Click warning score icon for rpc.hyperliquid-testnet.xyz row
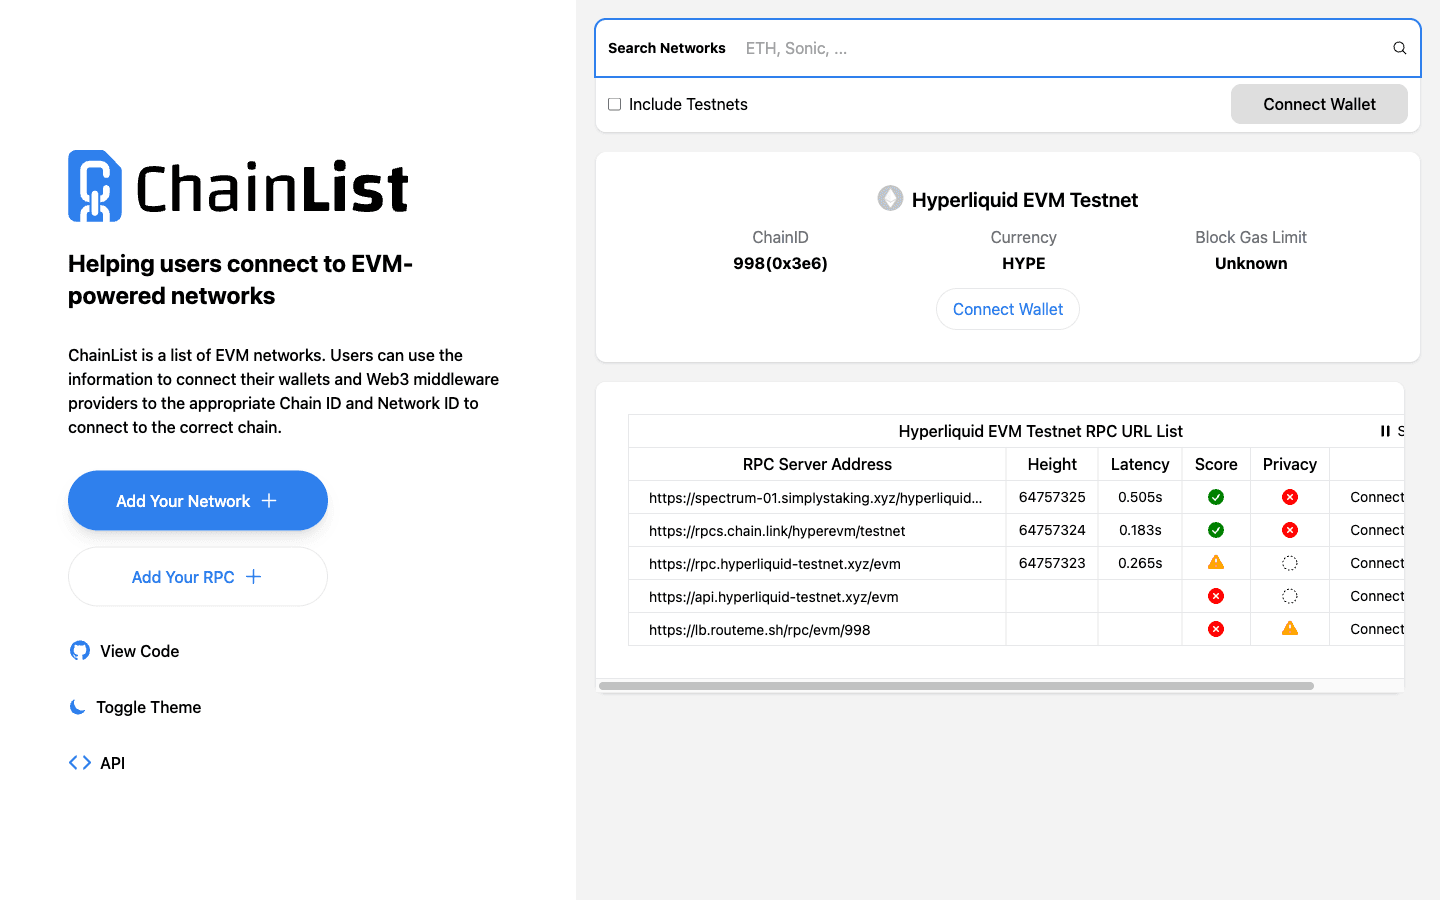1440x900 pixels. pyautogui.click(x=1216, y=563)
